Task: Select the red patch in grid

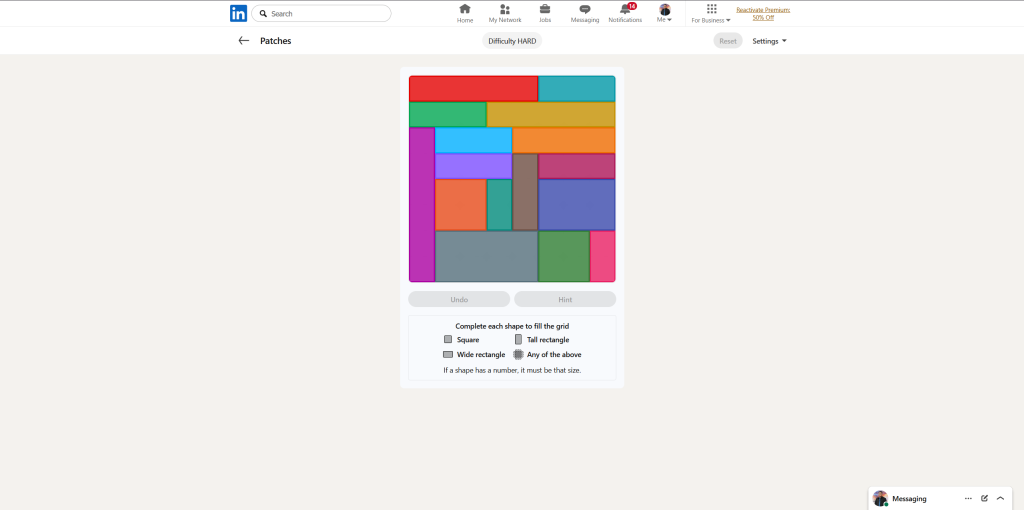Action: pos(473,89)
